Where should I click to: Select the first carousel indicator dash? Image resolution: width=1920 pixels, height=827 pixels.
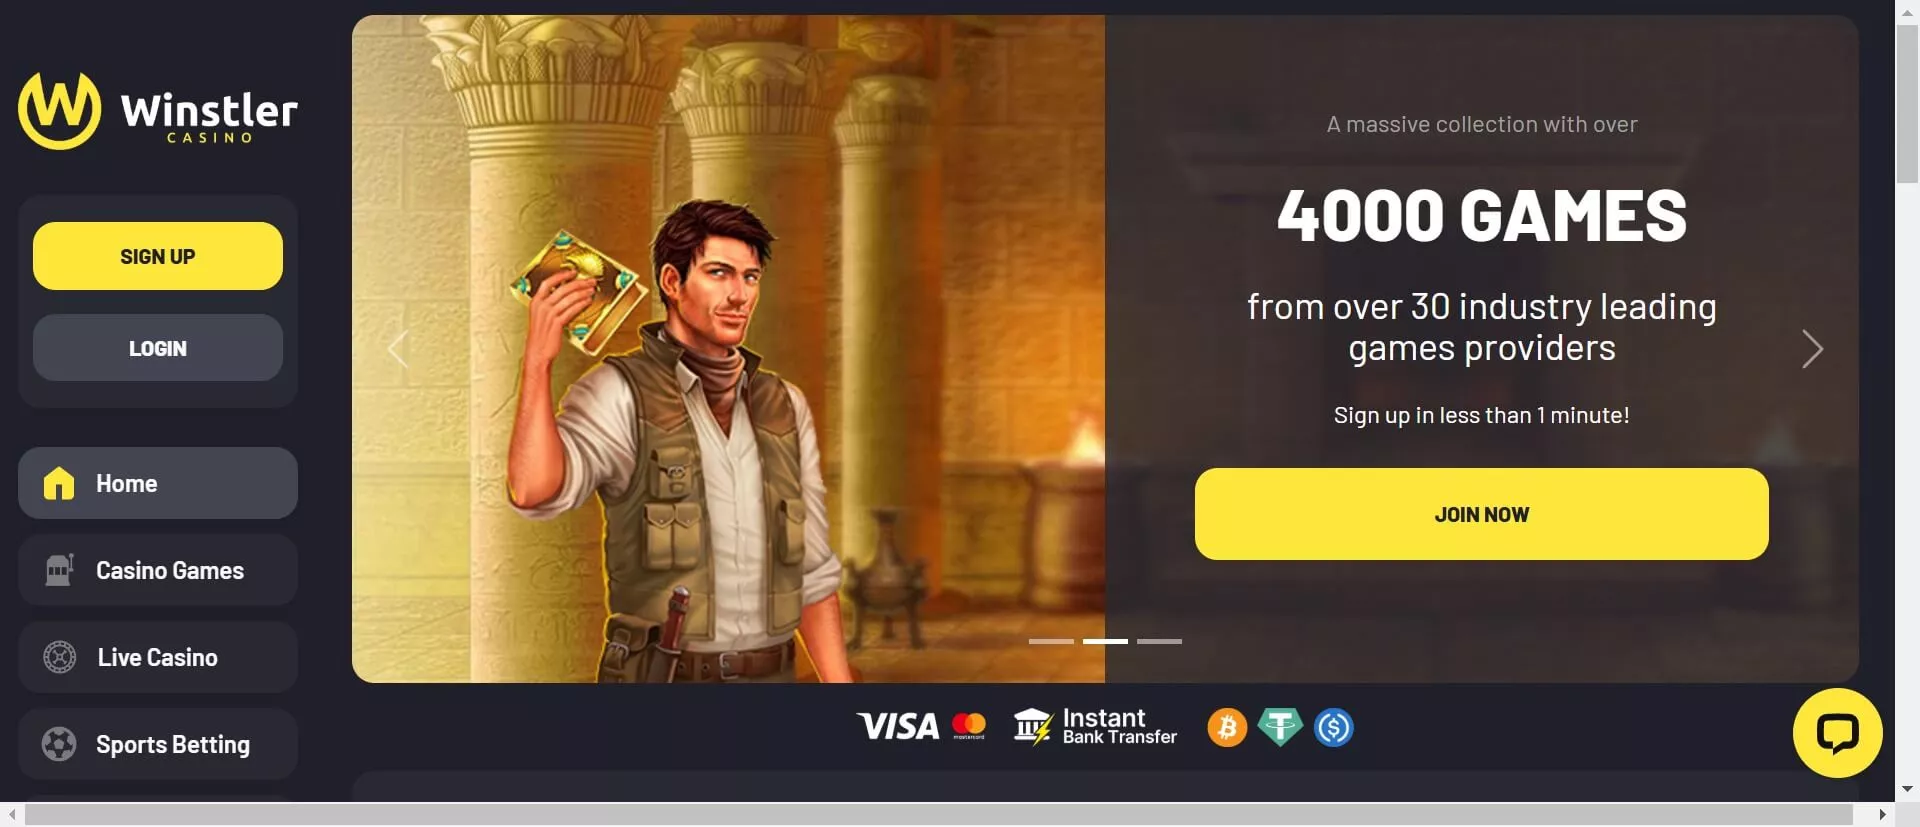click(x=1051, y=641)
